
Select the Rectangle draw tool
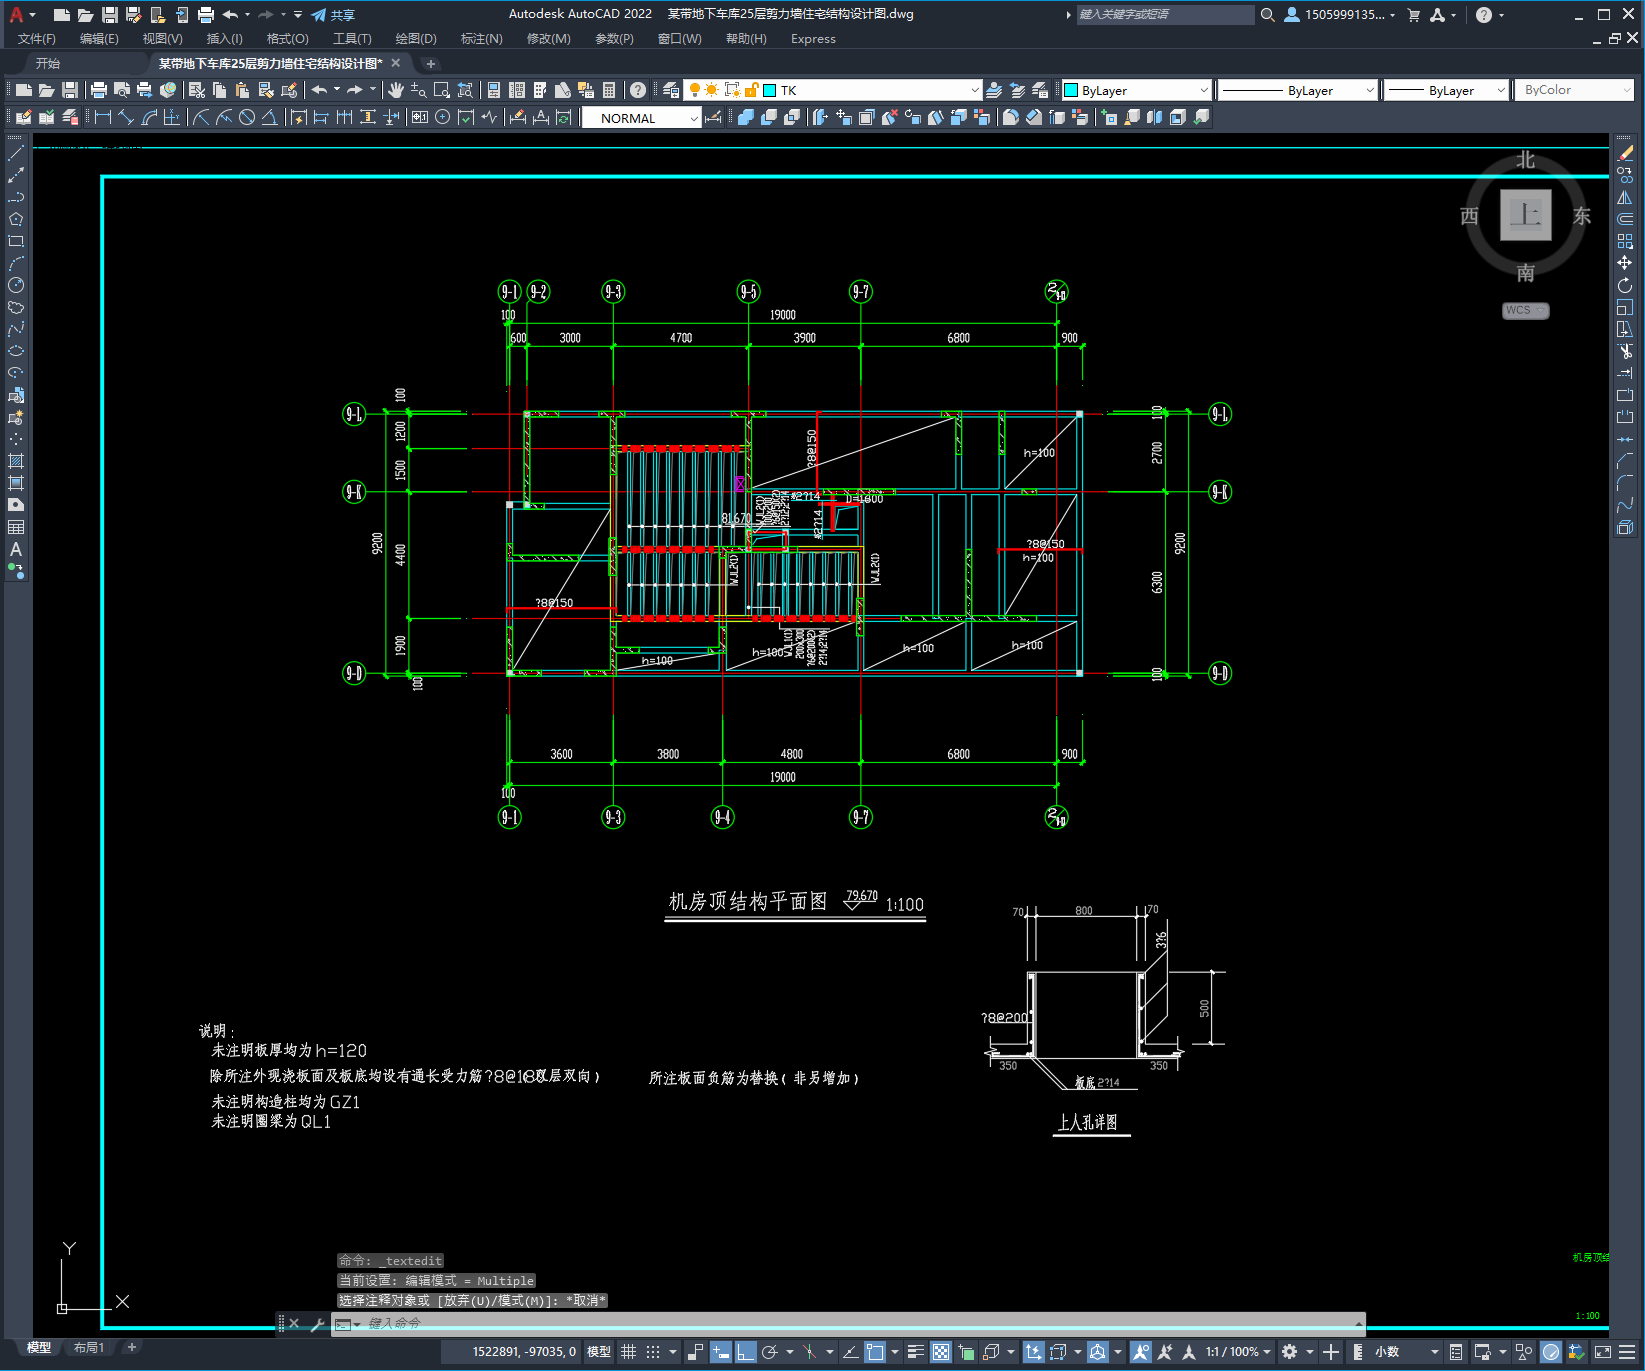(x=16, y=241)
